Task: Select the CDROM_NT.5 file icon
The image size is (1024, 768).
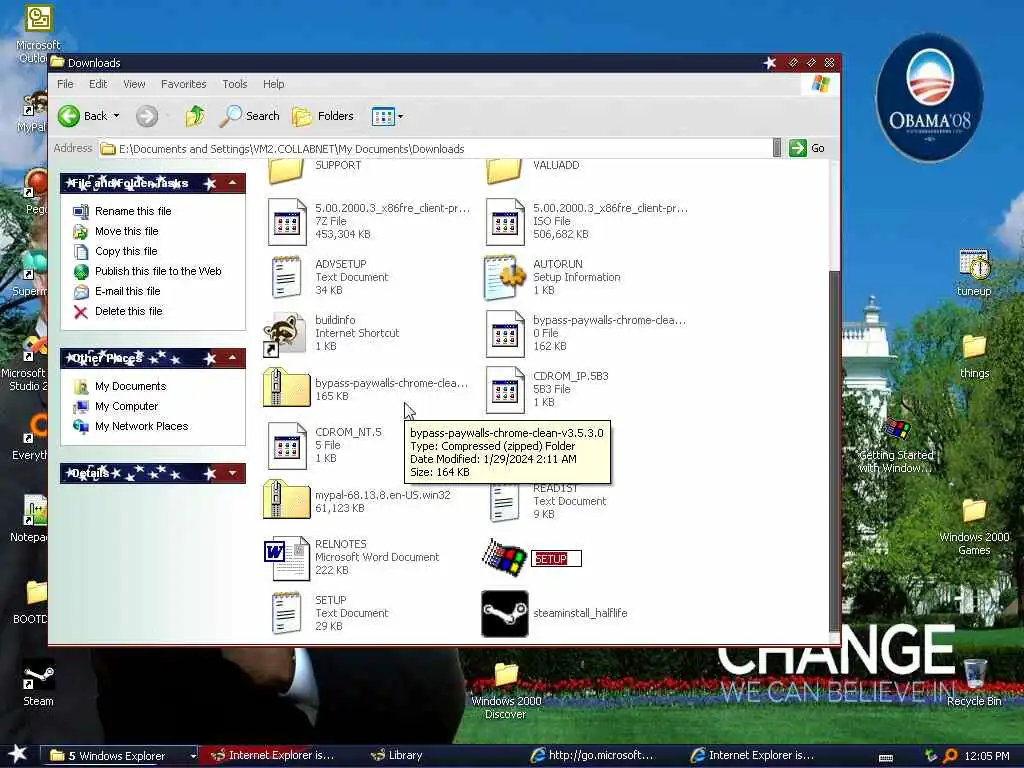Action: [x=287, y=446]
